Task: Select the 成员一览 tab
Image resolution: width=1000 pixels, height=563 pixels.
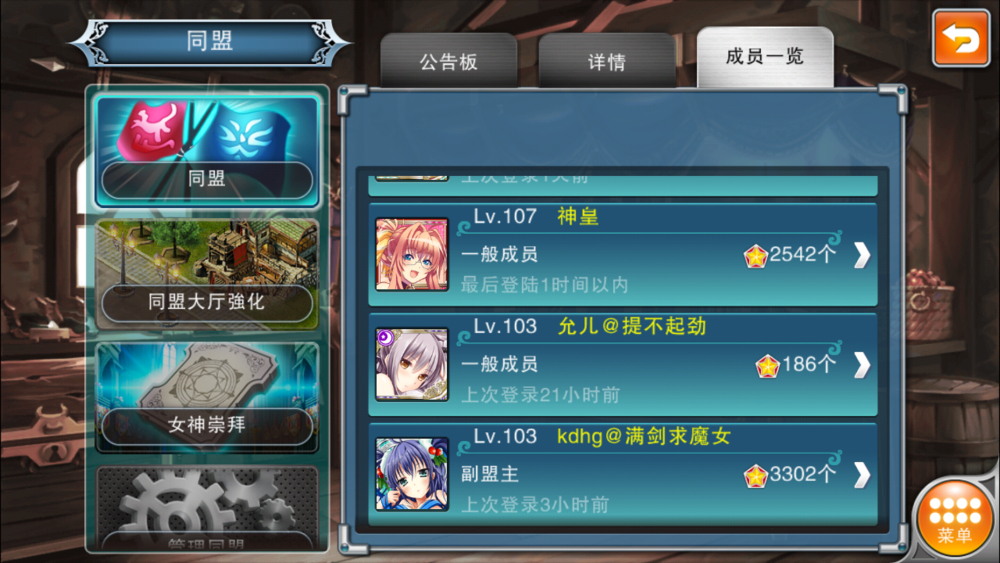Action: coord(765,57)
